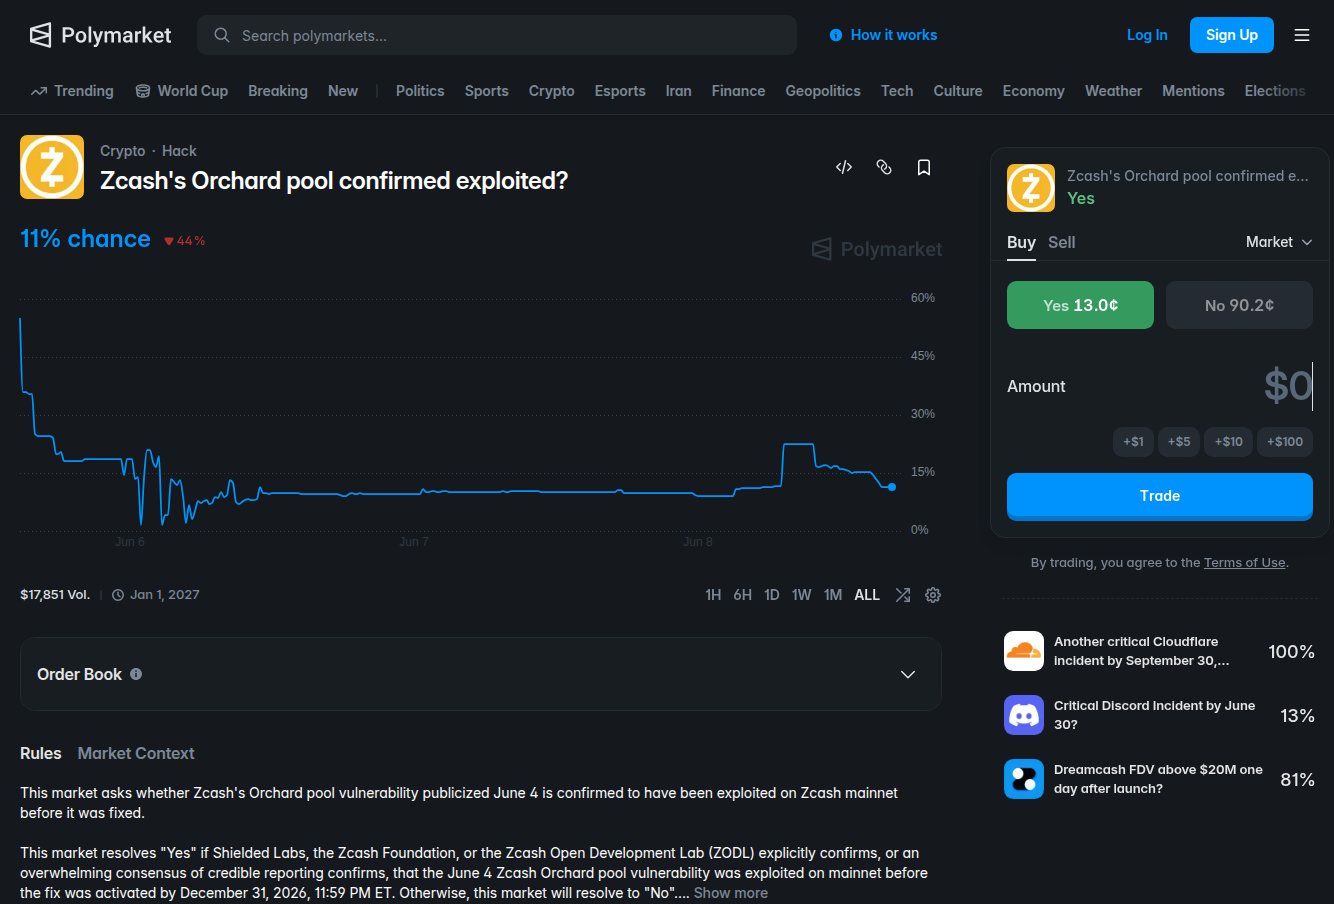The width and height of the screenshot is (1334, 904).
Task: Open the Market Context tab
Action: pyautogui.click(x=136, y=753)
